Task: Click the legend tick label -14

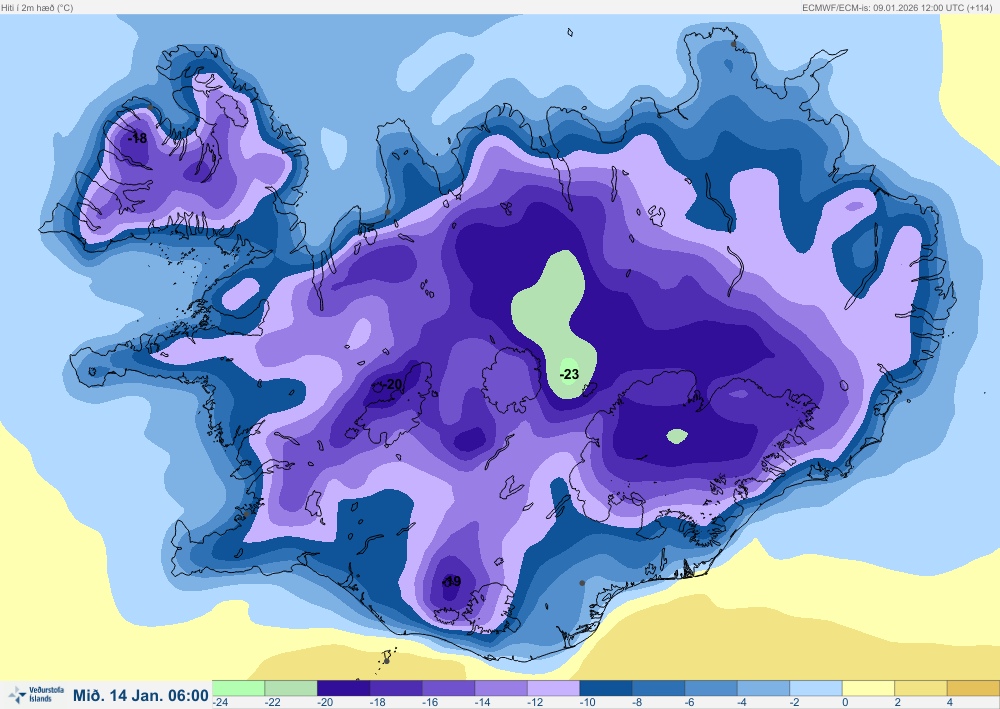Action: [x=482, y=702]
